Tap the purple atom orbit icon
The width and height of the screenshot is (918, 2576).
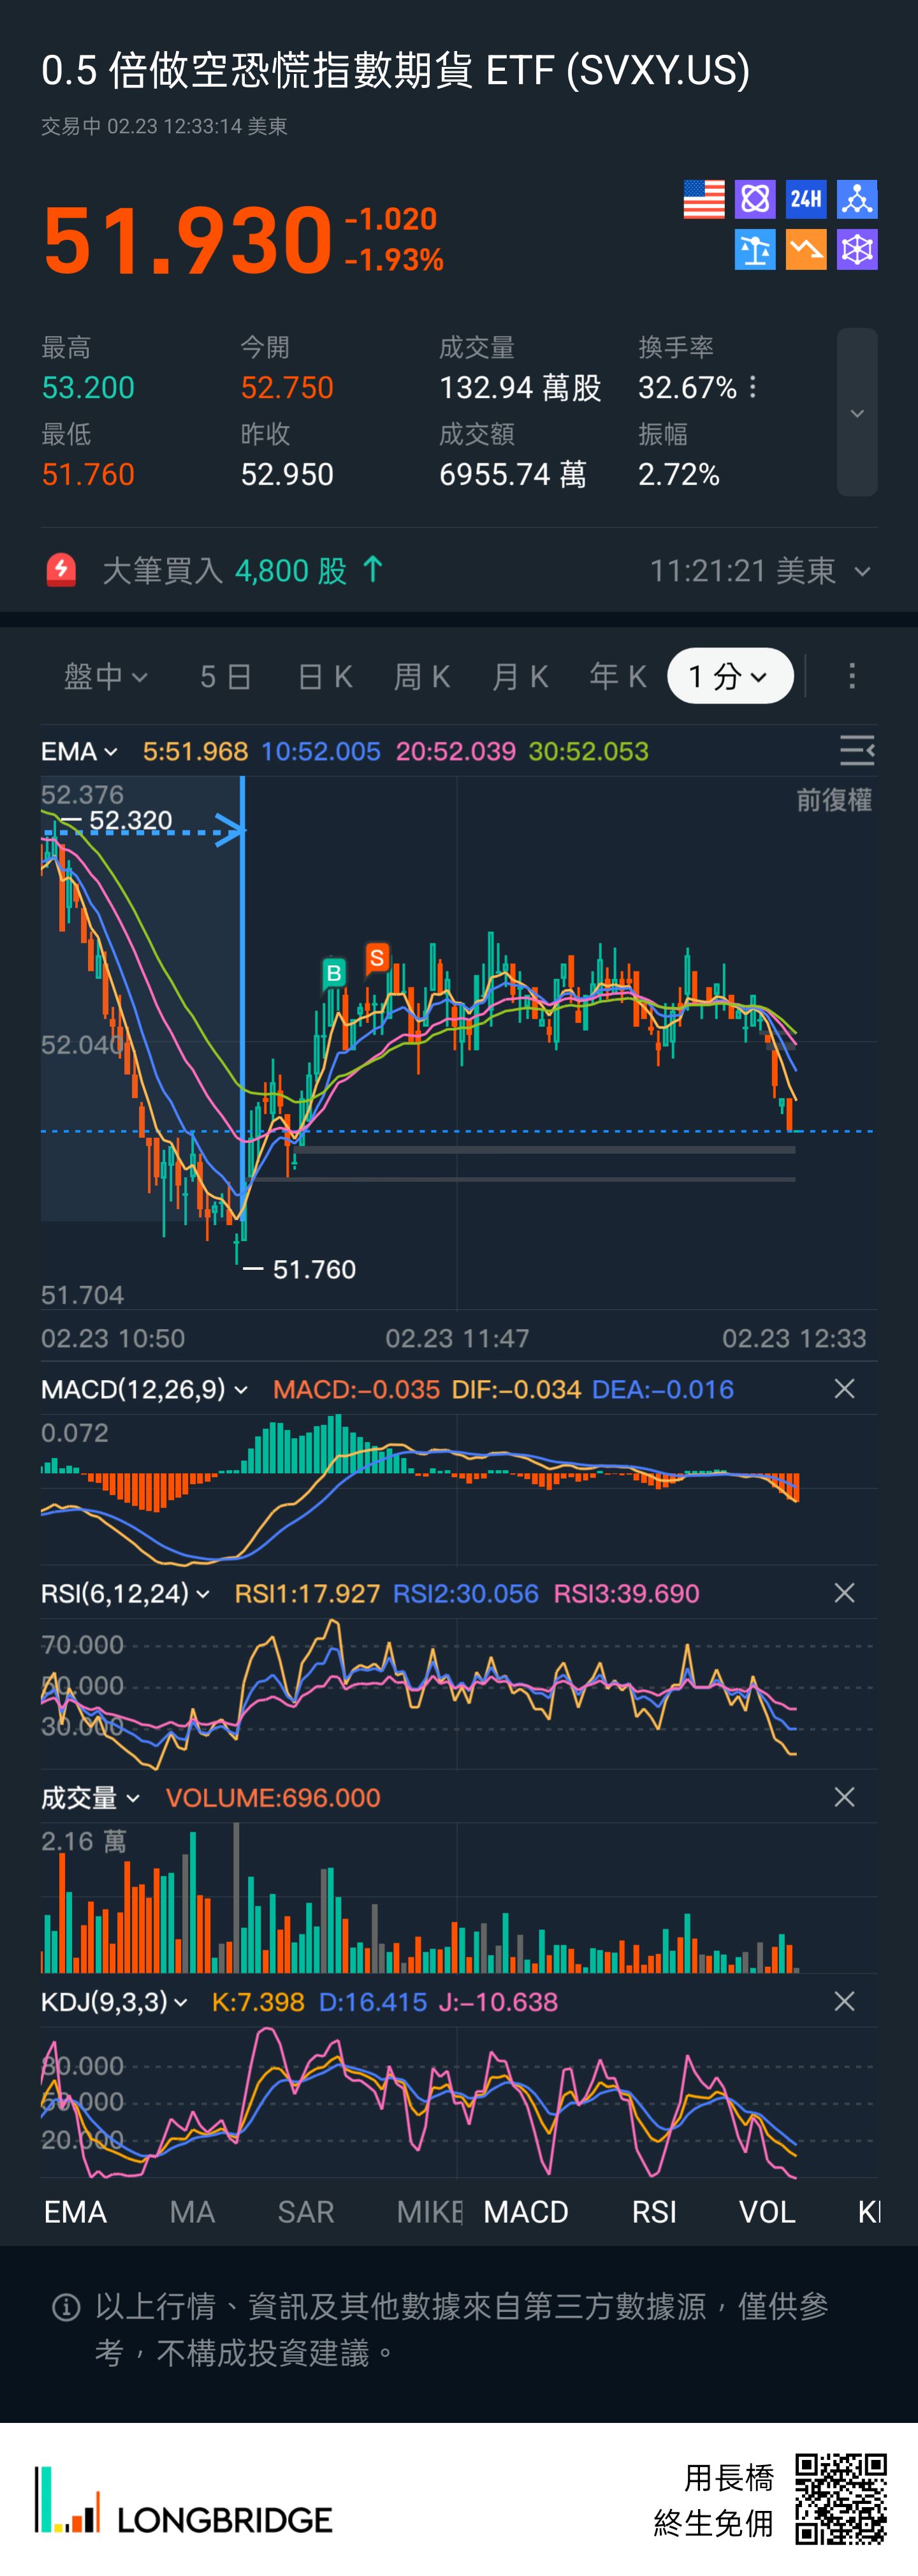pyautogui.click(x=755, y=199)
